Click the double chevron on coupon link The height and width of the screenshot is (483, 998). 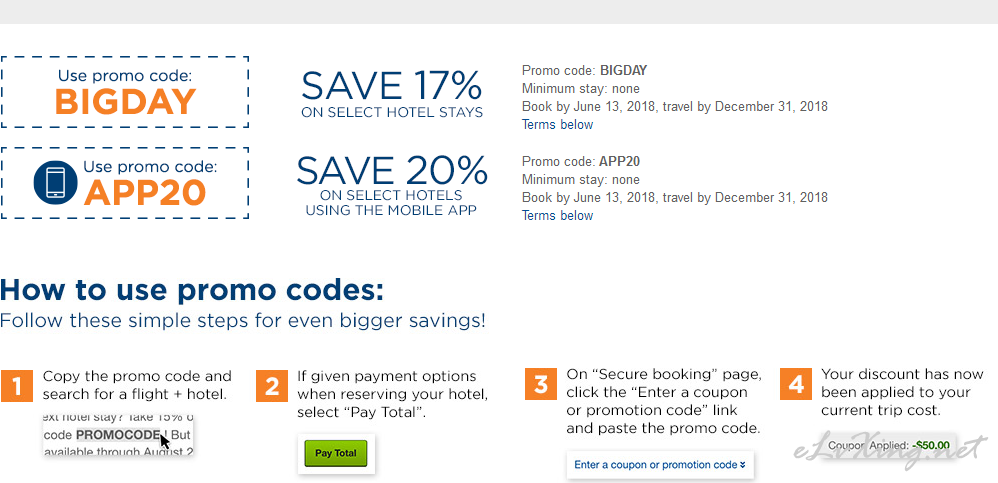743,465
